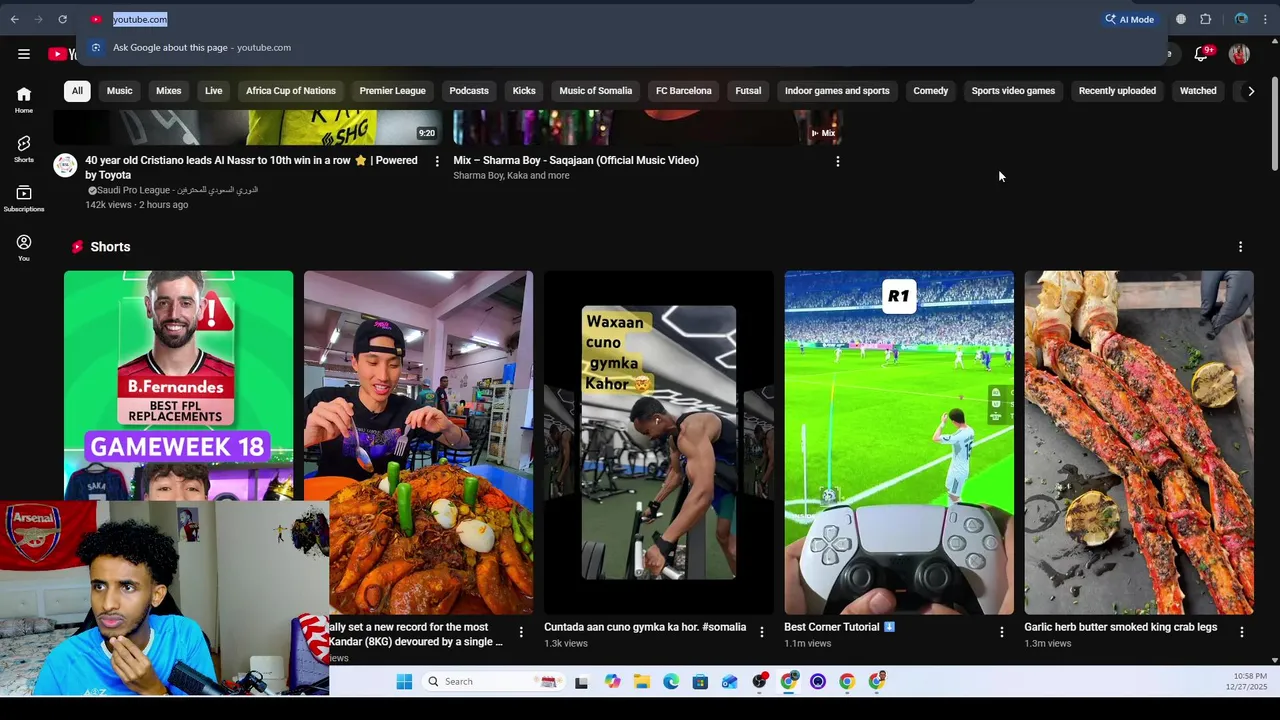Open B.Fernandes Gameweek 18 short thumbnail
This screenshot has width=1280, height=720.
click(179, 385)
